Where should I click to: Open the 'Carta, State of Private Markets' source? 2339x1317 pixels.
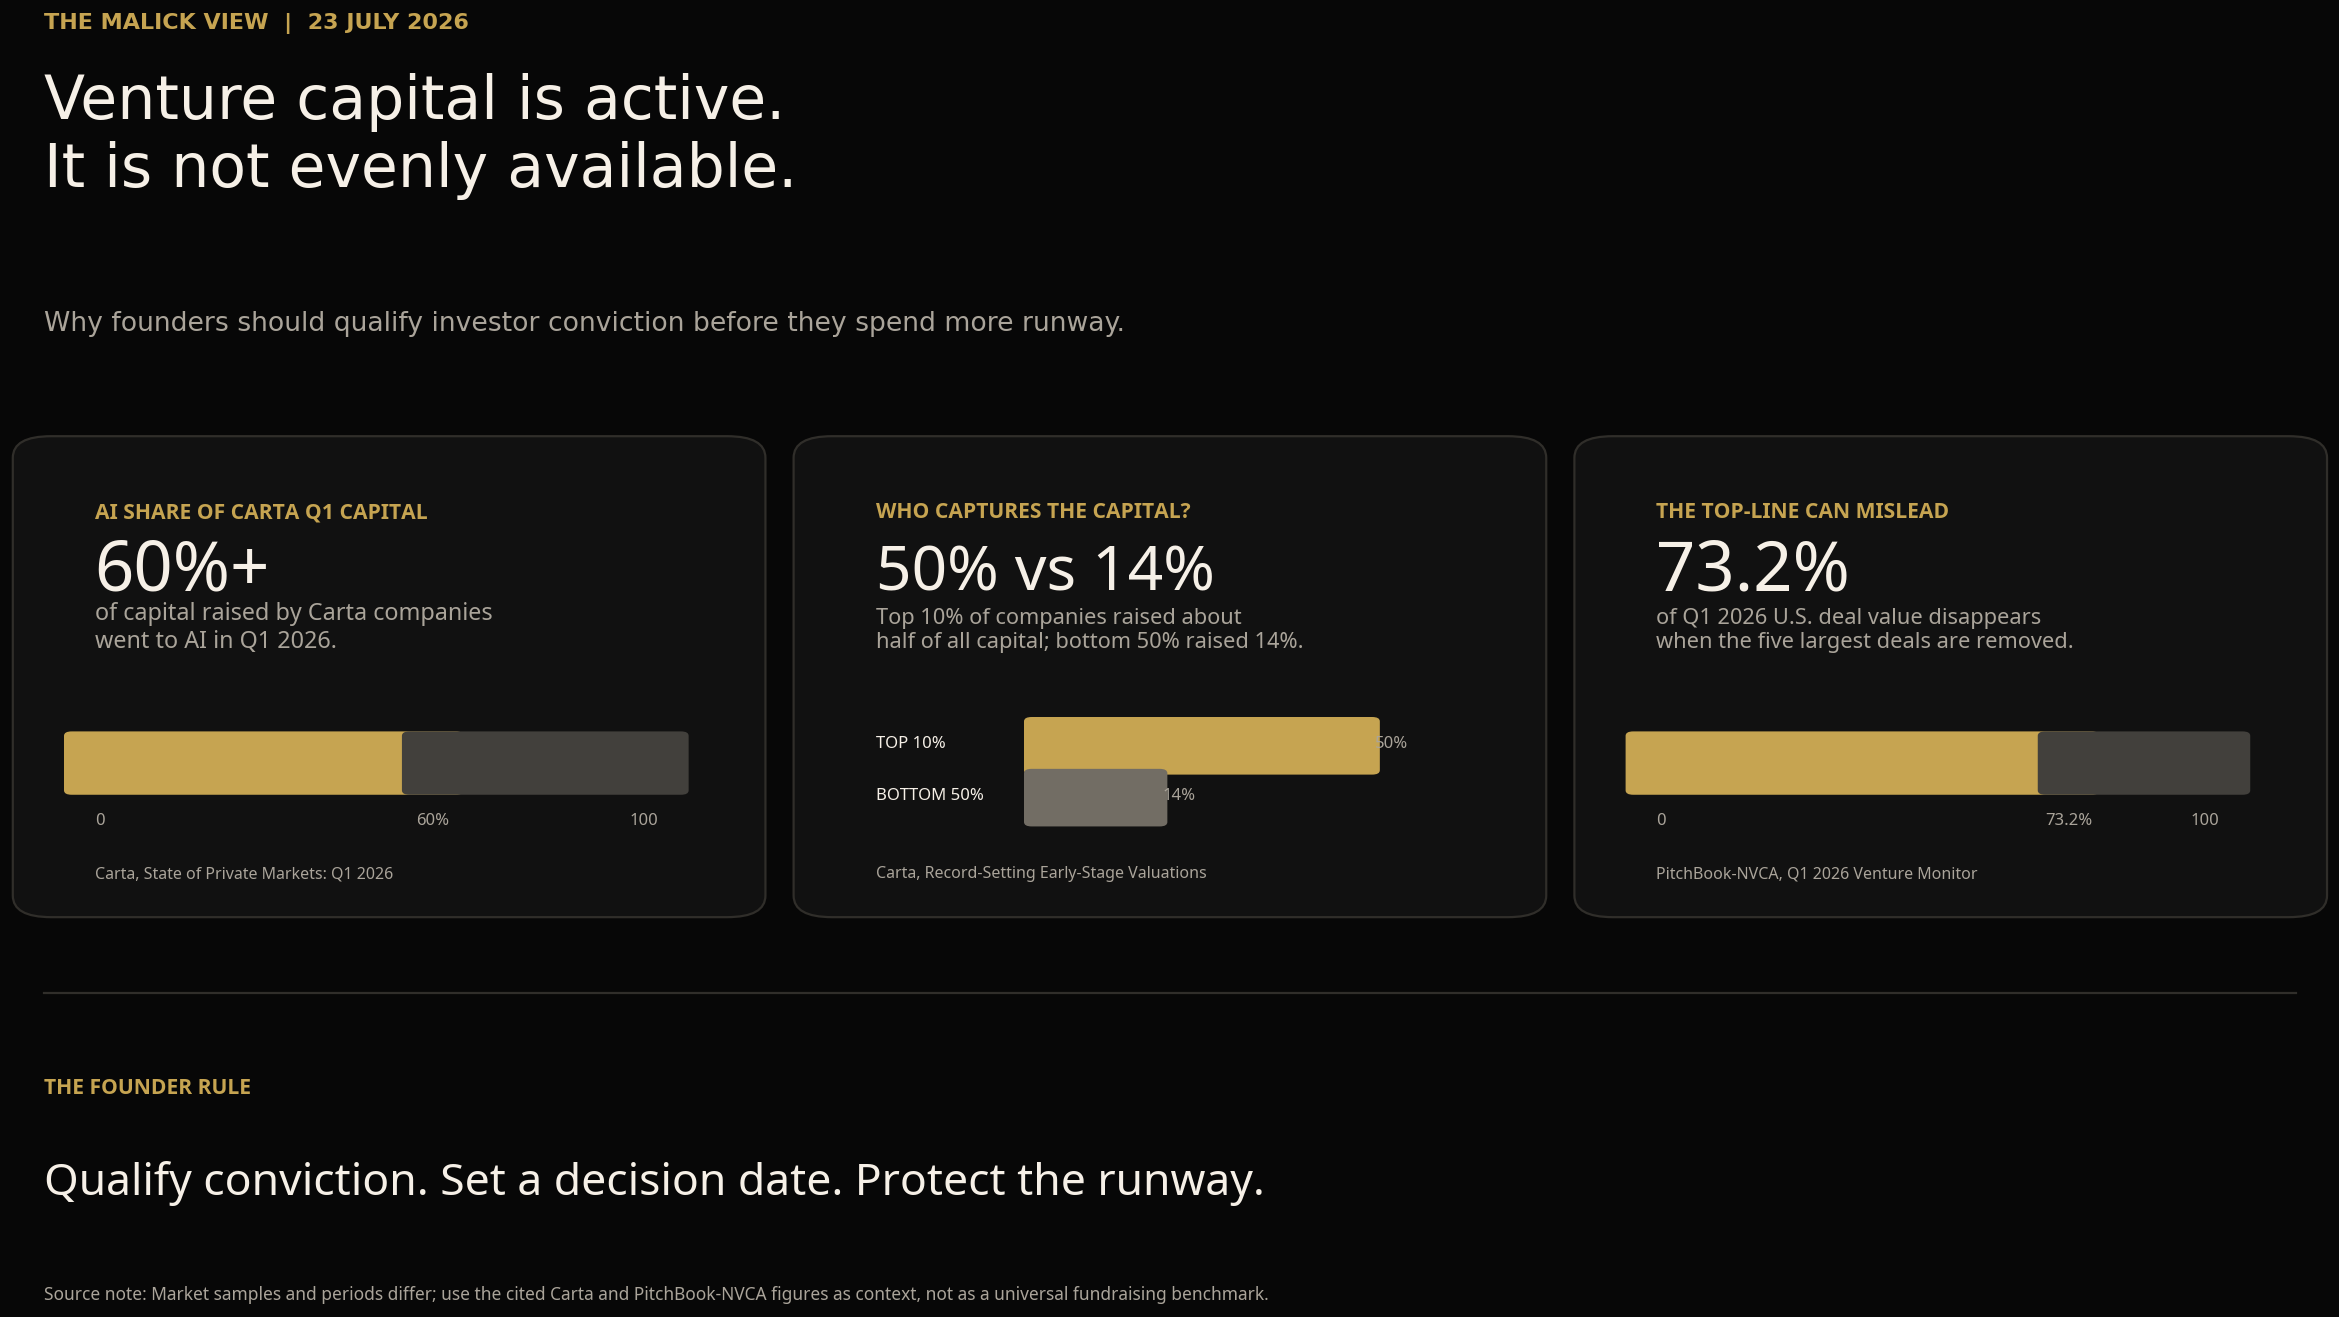pyautogui.click(x=244, y=873)
